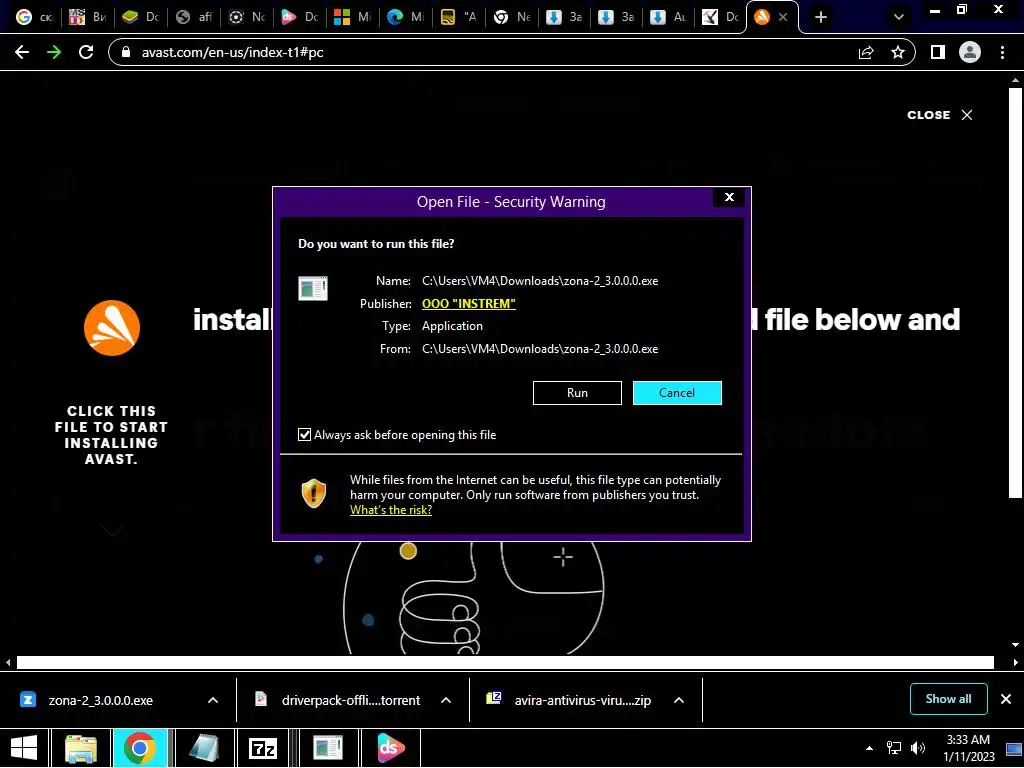
Task: Switch to the BlueStacks-icon tab
Action: click(x=140, y=17)
